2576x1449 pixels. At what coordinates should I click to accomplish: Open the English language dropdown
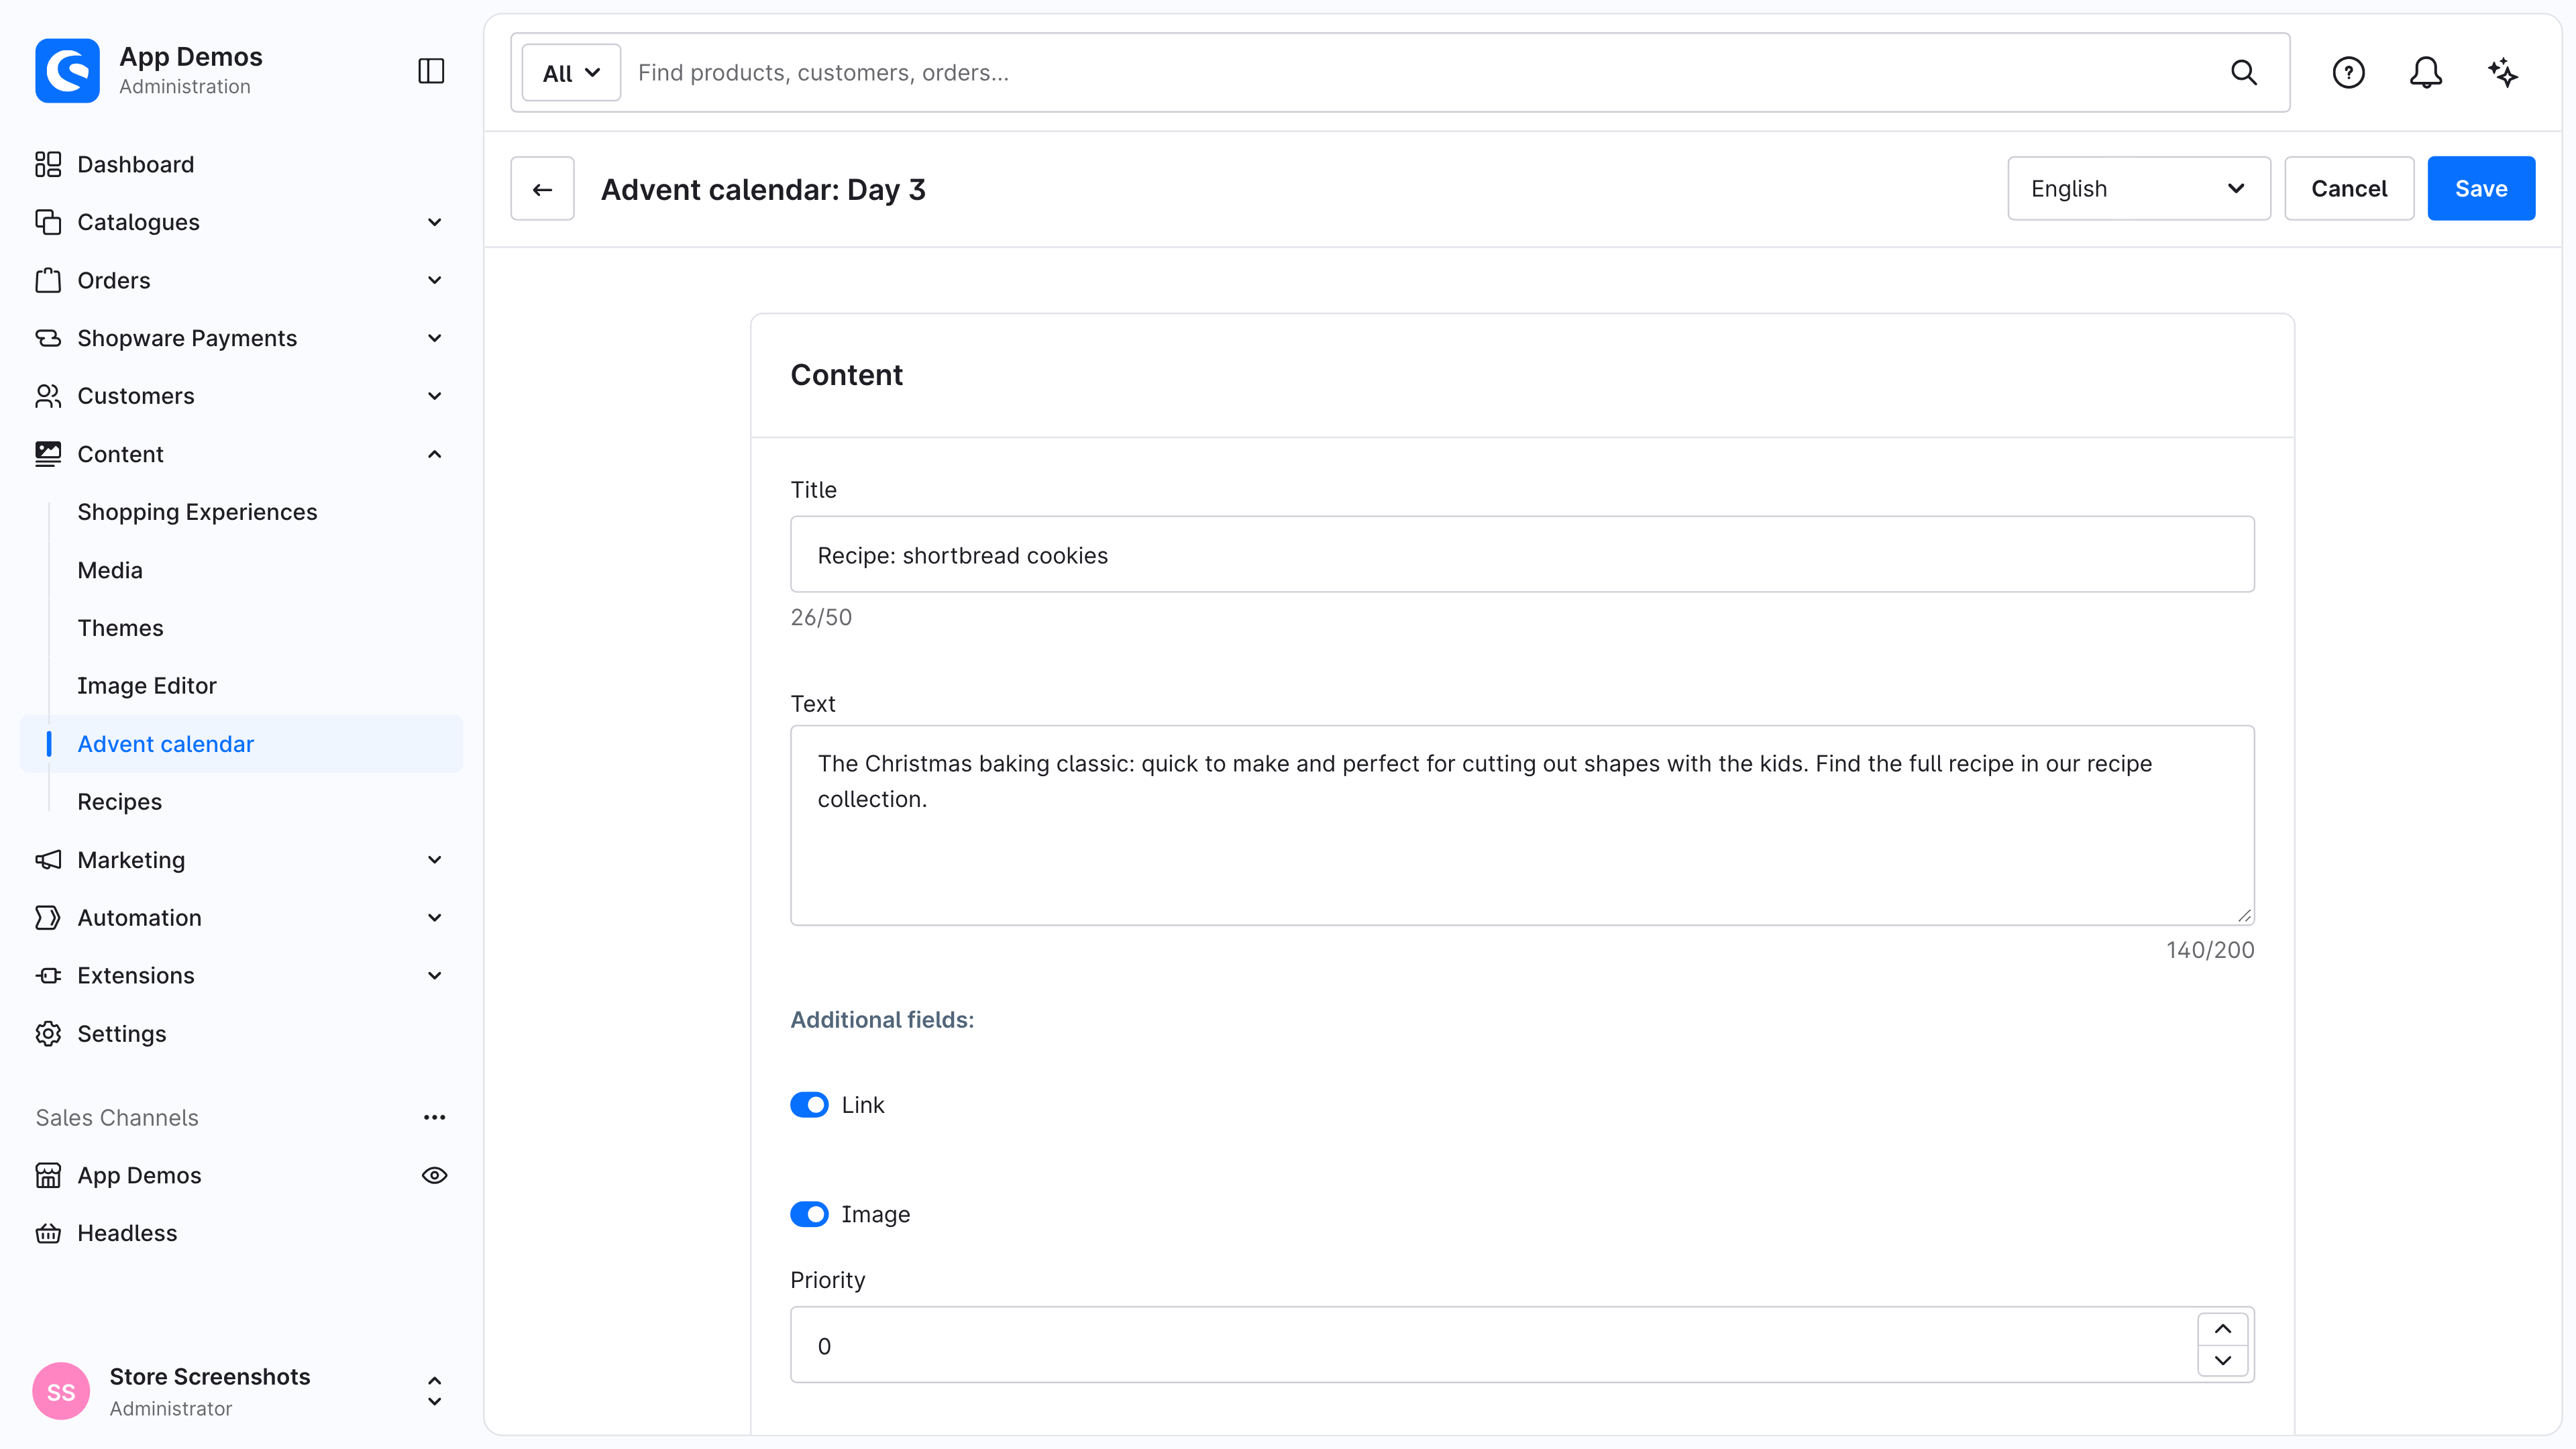(2138, 188)
